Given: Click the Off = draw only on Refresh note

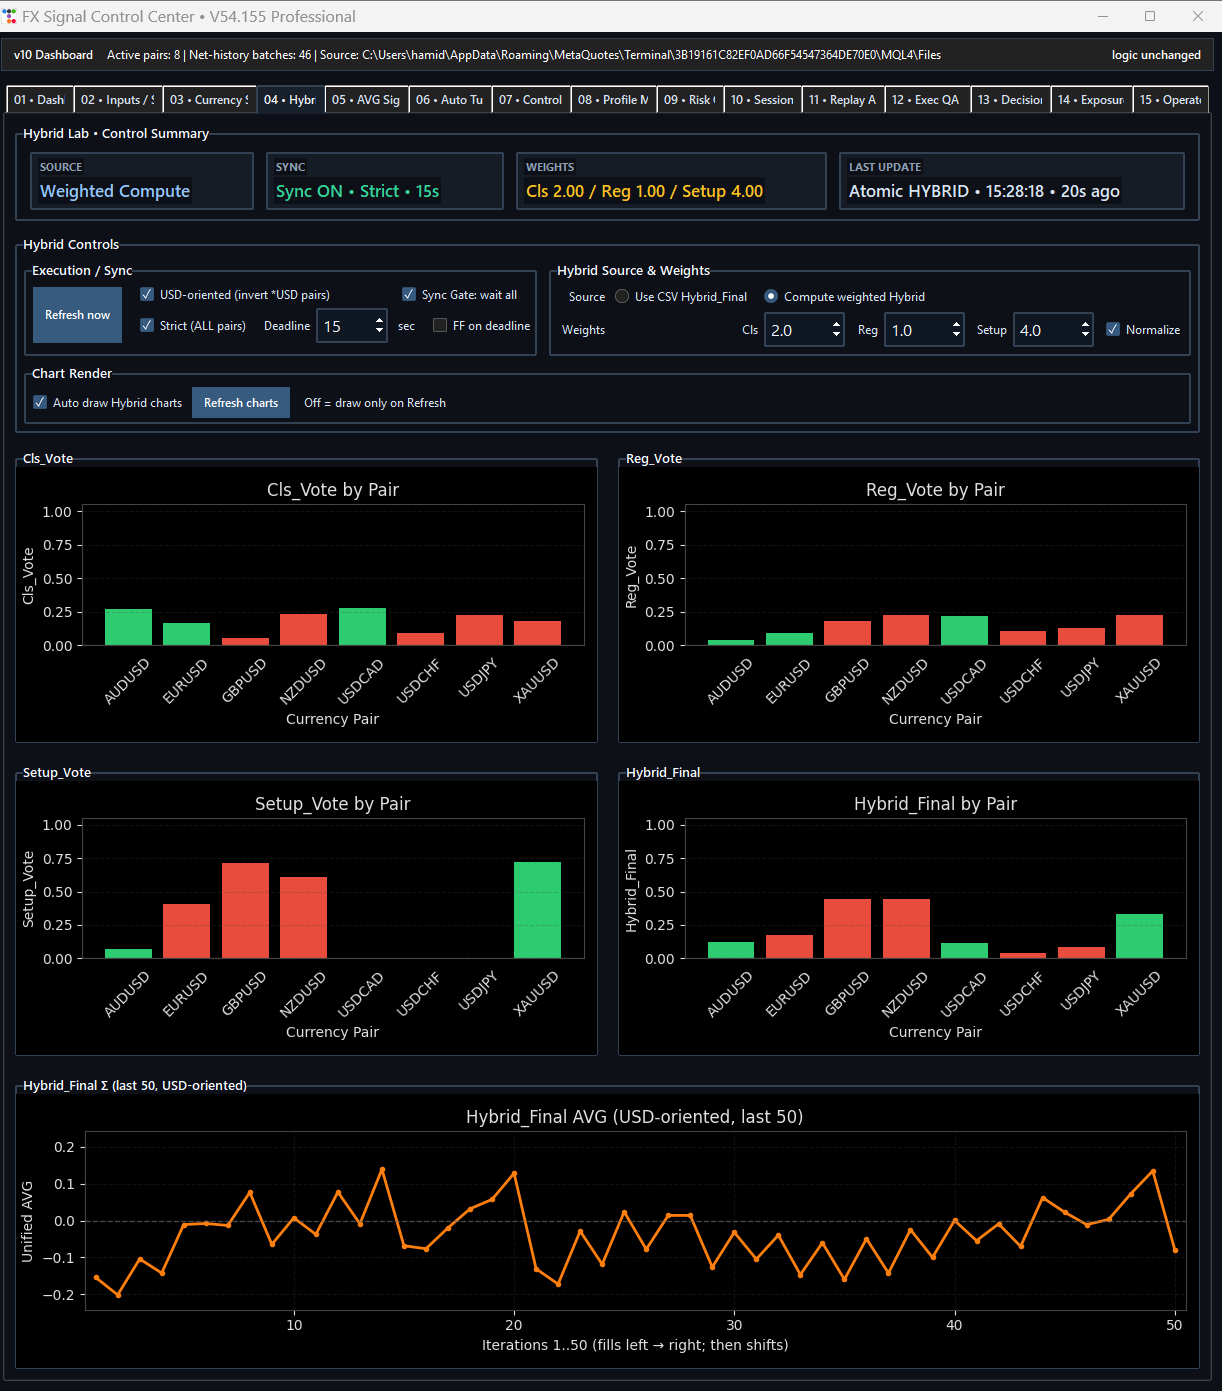Looking at the screenshot, I should (x=375, y=402).
